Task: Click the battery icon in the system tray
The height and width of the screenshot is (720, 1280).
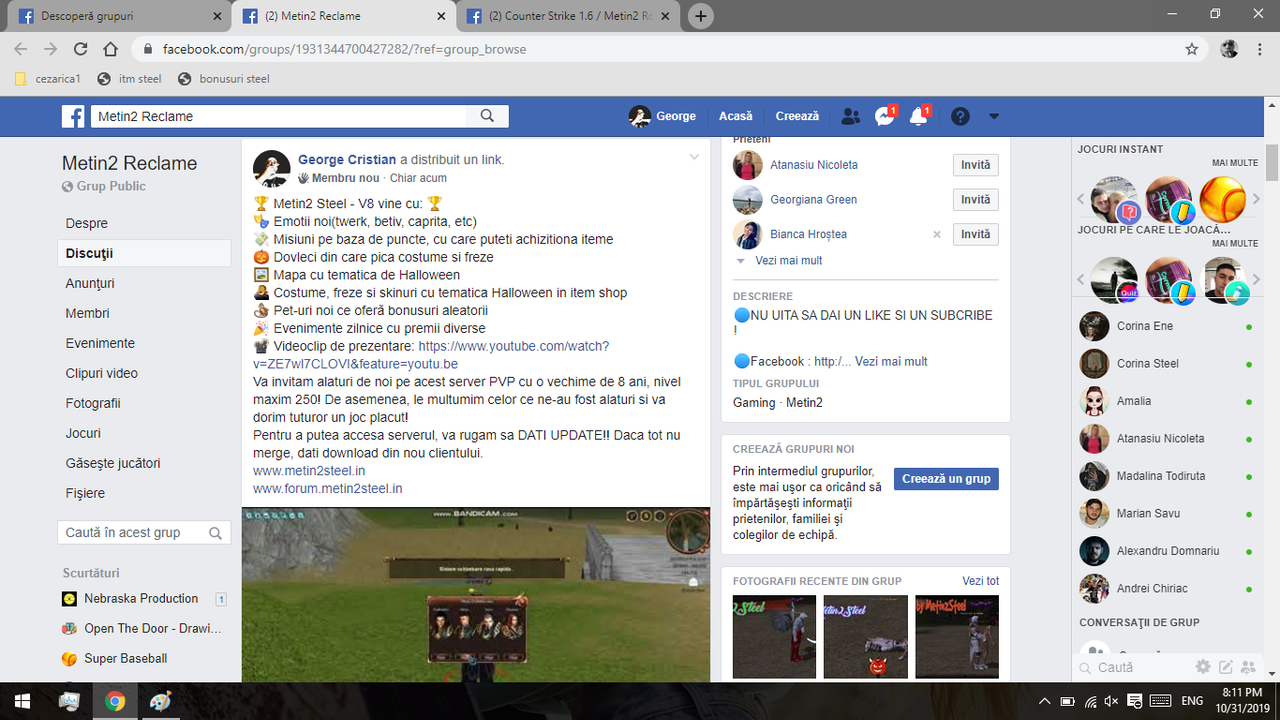Action: tap(1068, 701)
